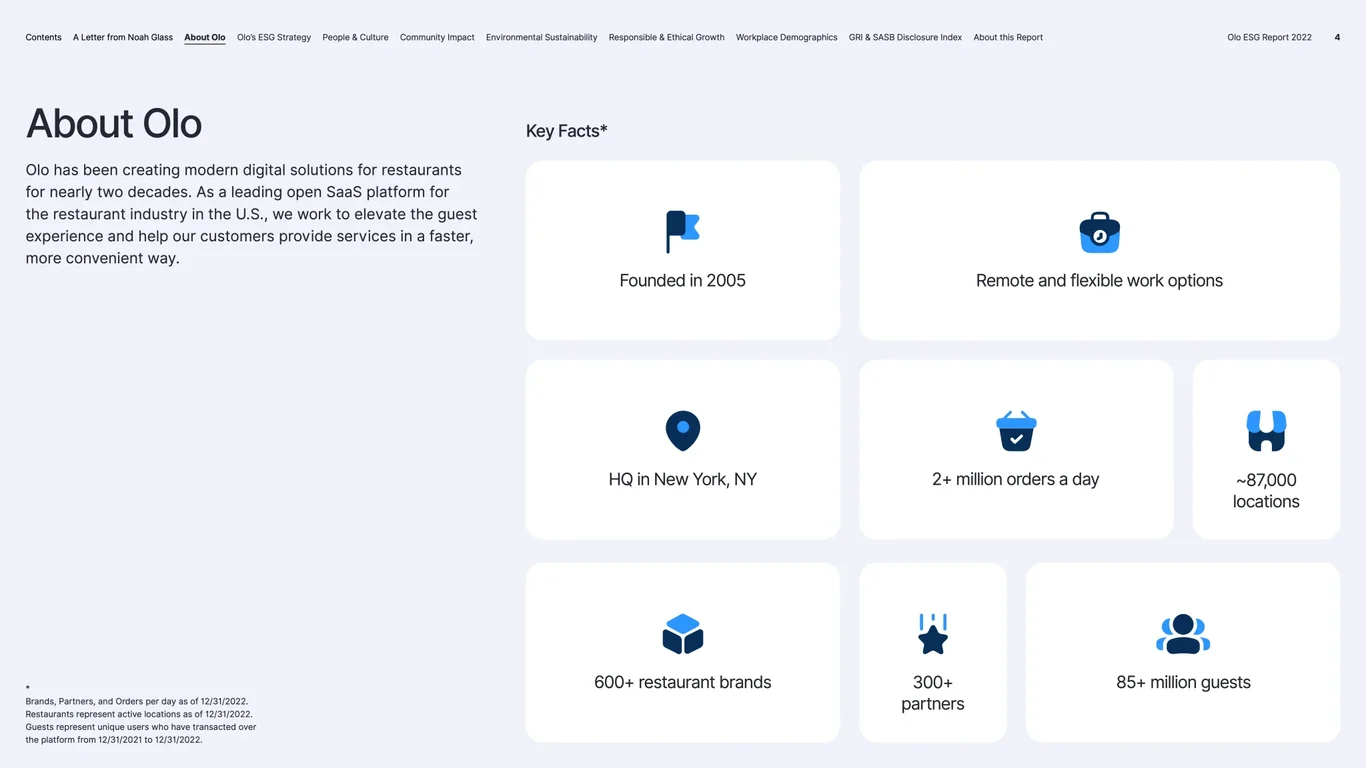Screen dimensions: 1366x768
Task: Click the Remote and flexible work options text
Action: [x=1100, y=281]
